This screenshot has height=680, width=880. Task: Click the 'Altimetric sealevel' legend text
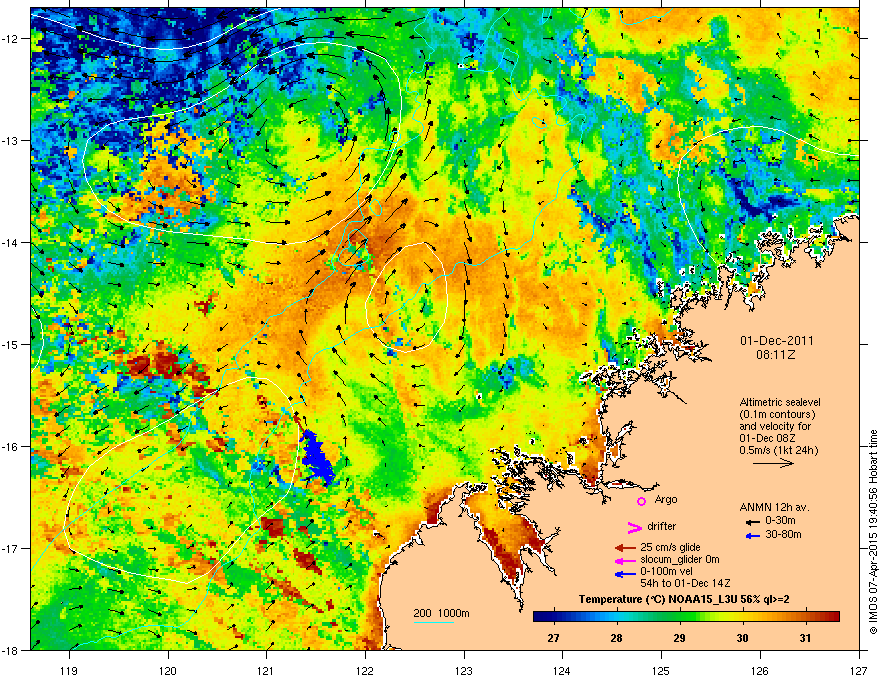780,402
